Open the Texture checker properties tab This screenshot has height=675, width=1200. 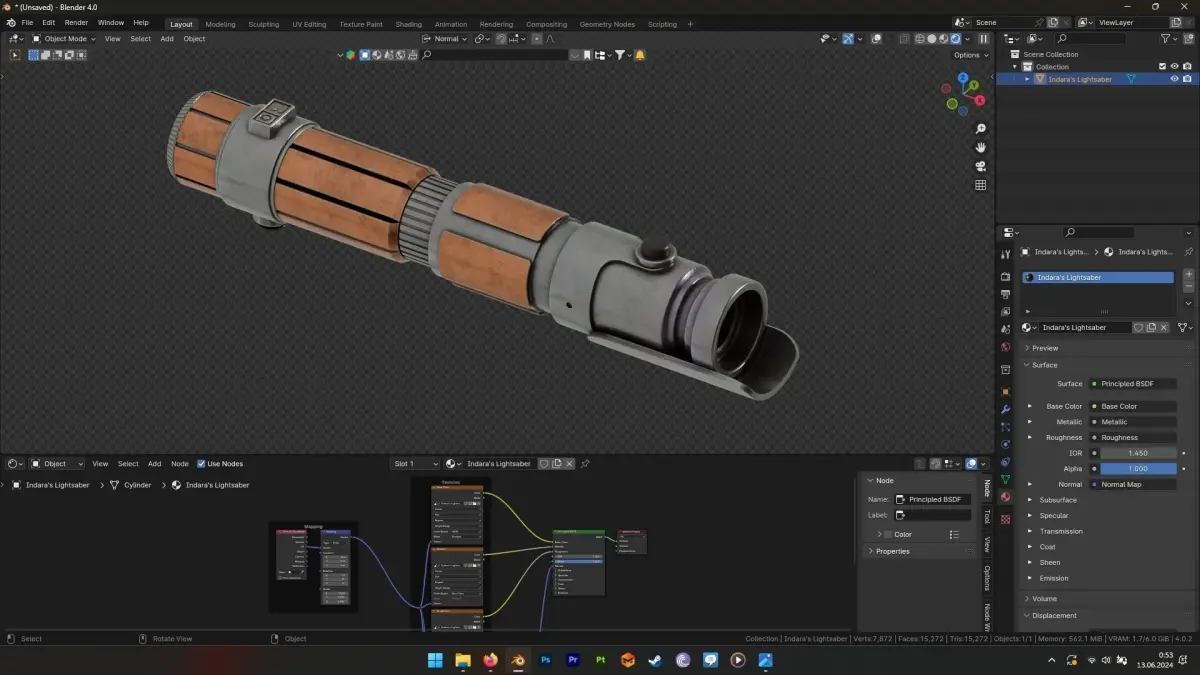click(1005, 519)
